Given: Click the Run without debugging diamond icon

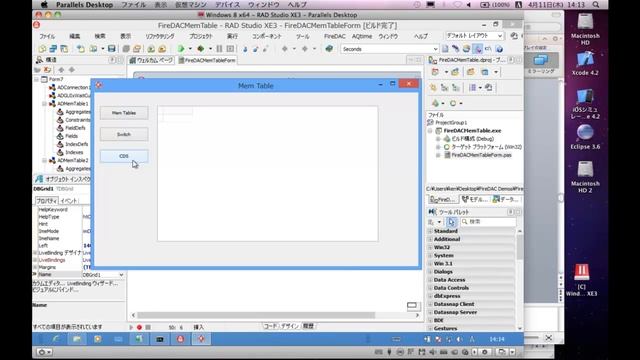Looking at the screenshot, I should 201,49.
